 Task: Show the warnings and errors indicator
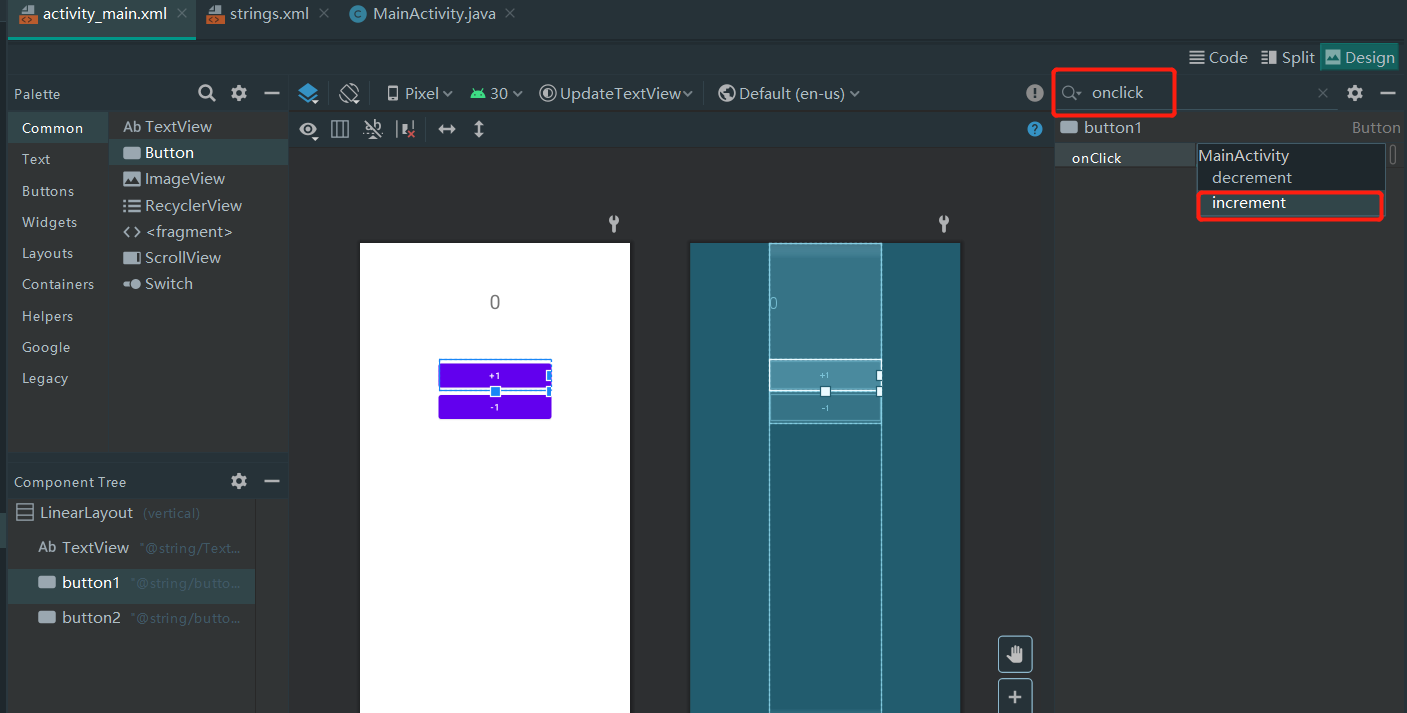[x=1035, y=93]
